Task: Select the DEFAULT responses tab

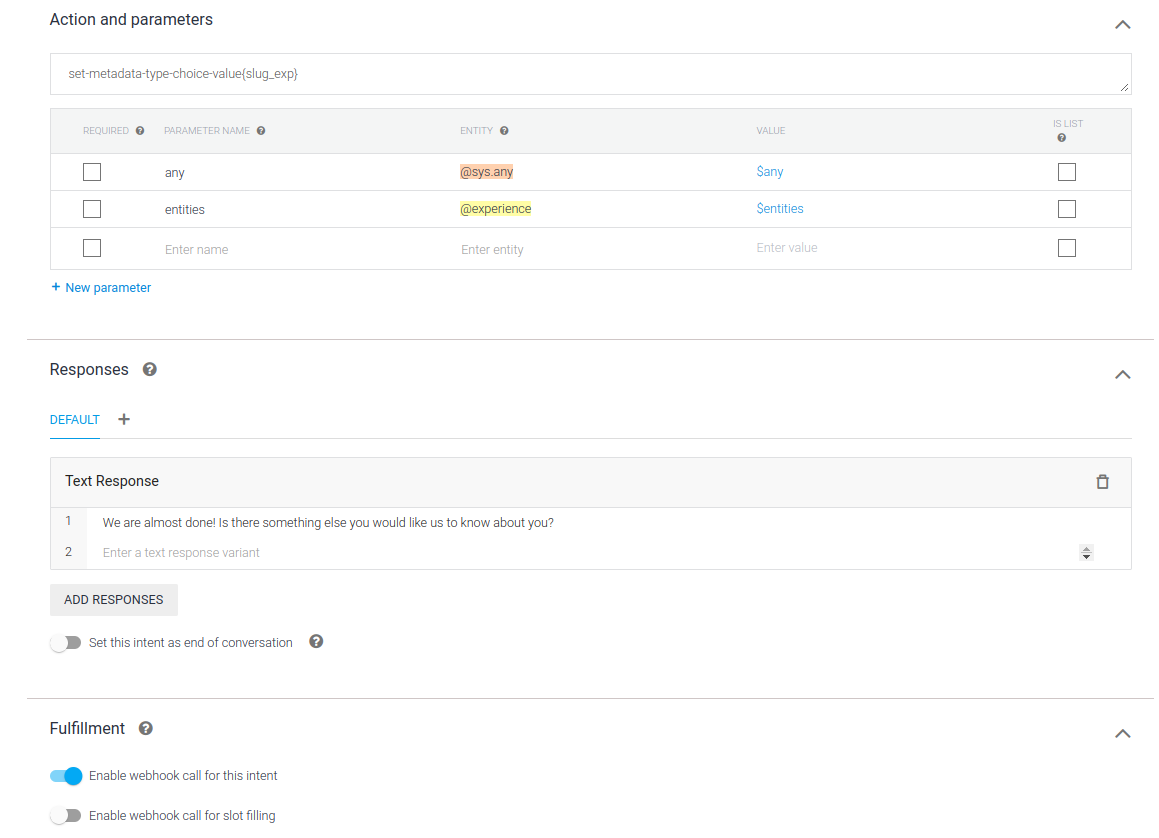Action: tap(75, 420)
